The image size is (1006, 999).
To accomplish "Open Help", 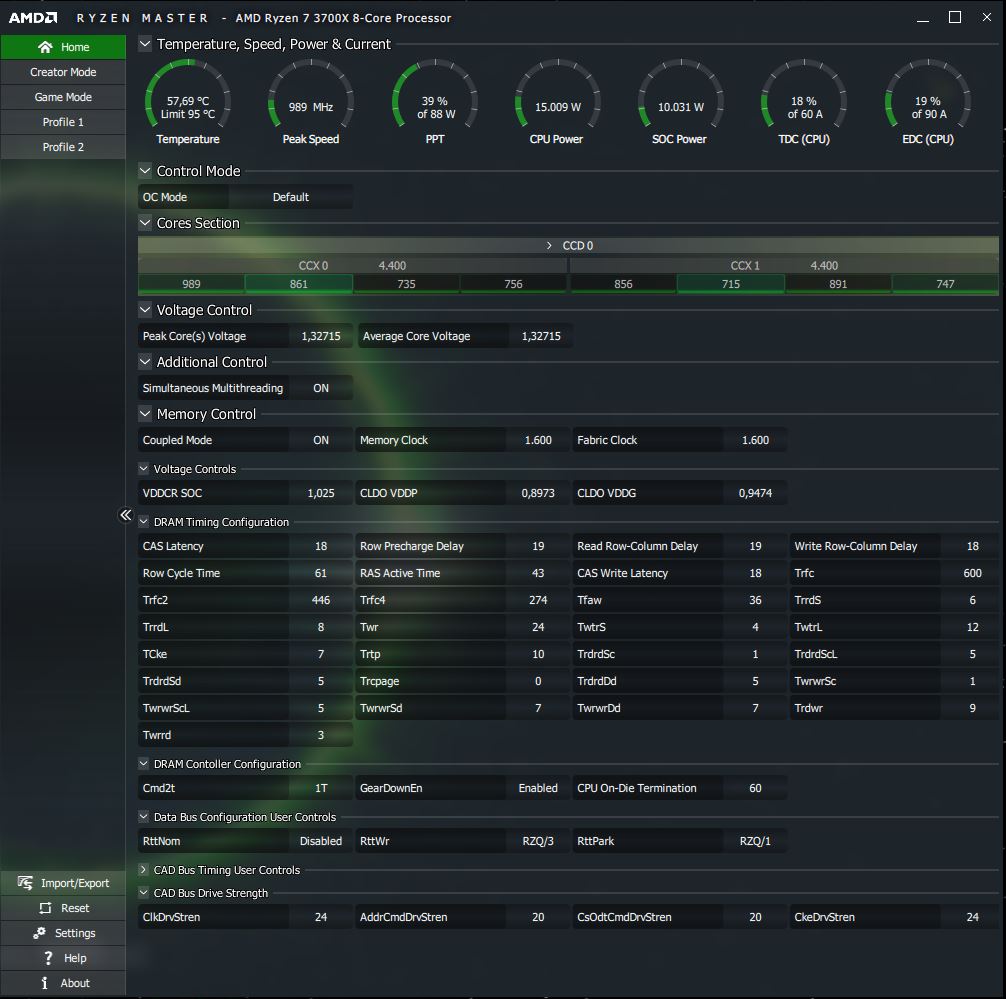I will pos(63,958).
